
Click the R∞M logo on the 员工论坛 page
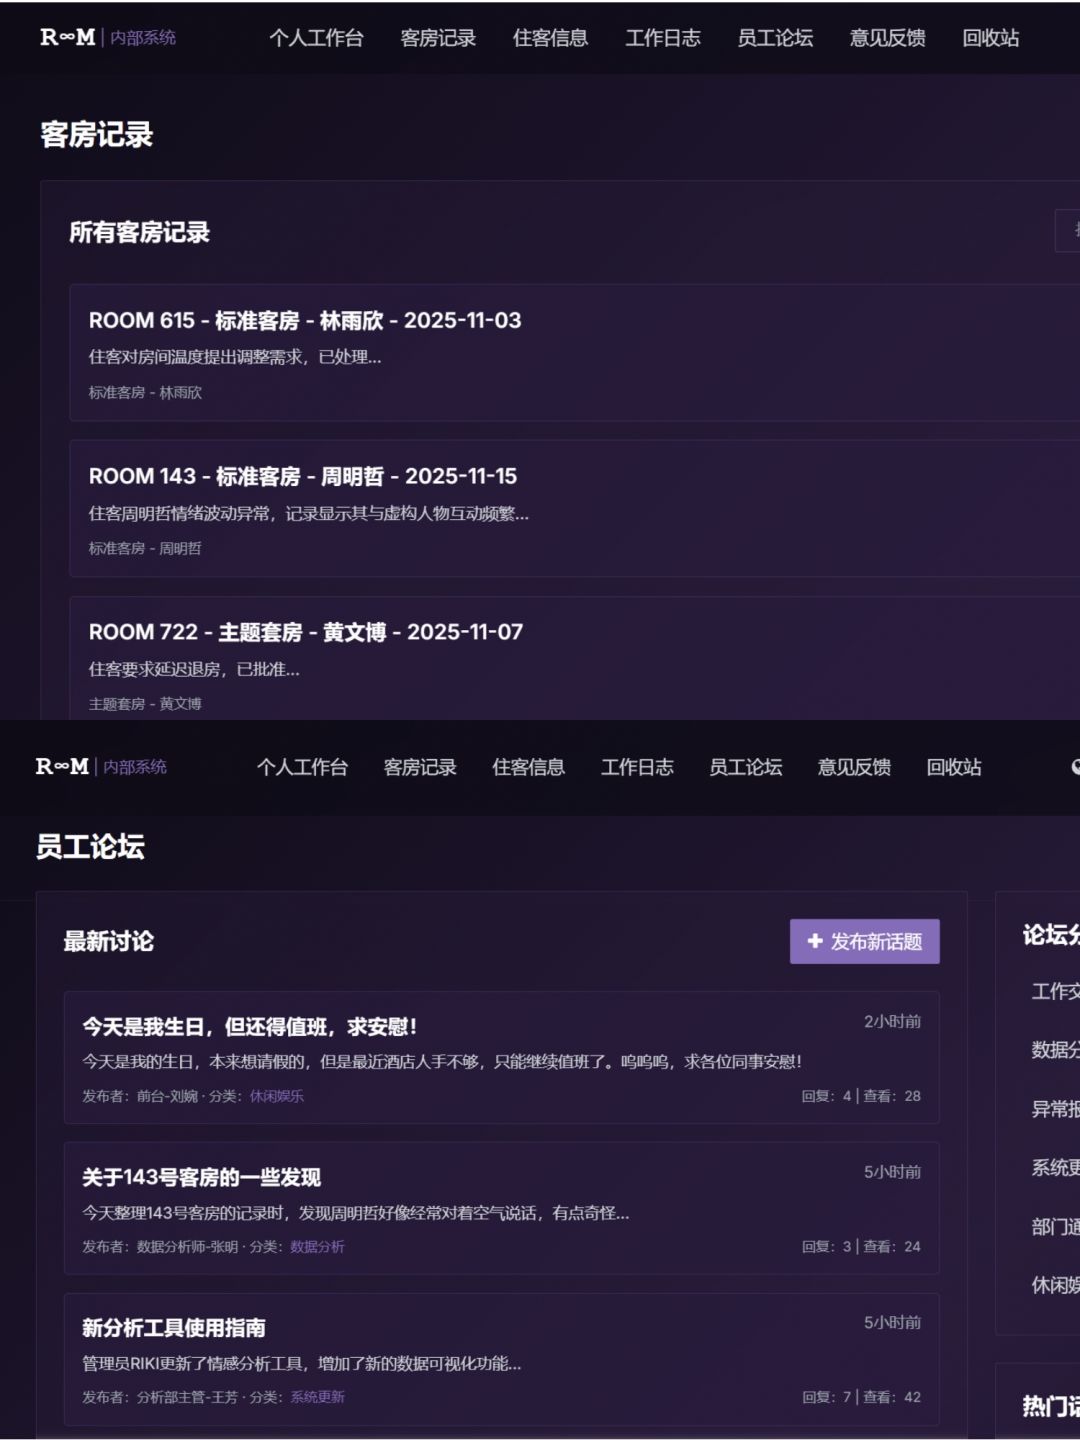coord(62,766)
